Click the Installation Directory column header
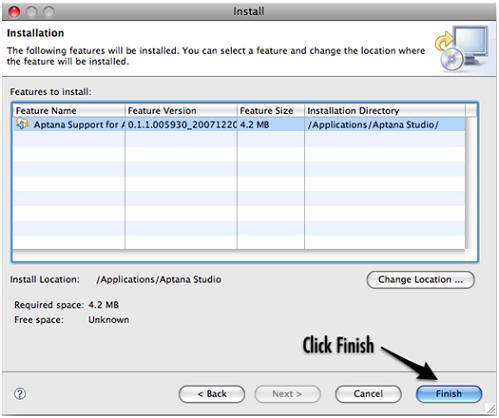 click(x=385, y=111)
